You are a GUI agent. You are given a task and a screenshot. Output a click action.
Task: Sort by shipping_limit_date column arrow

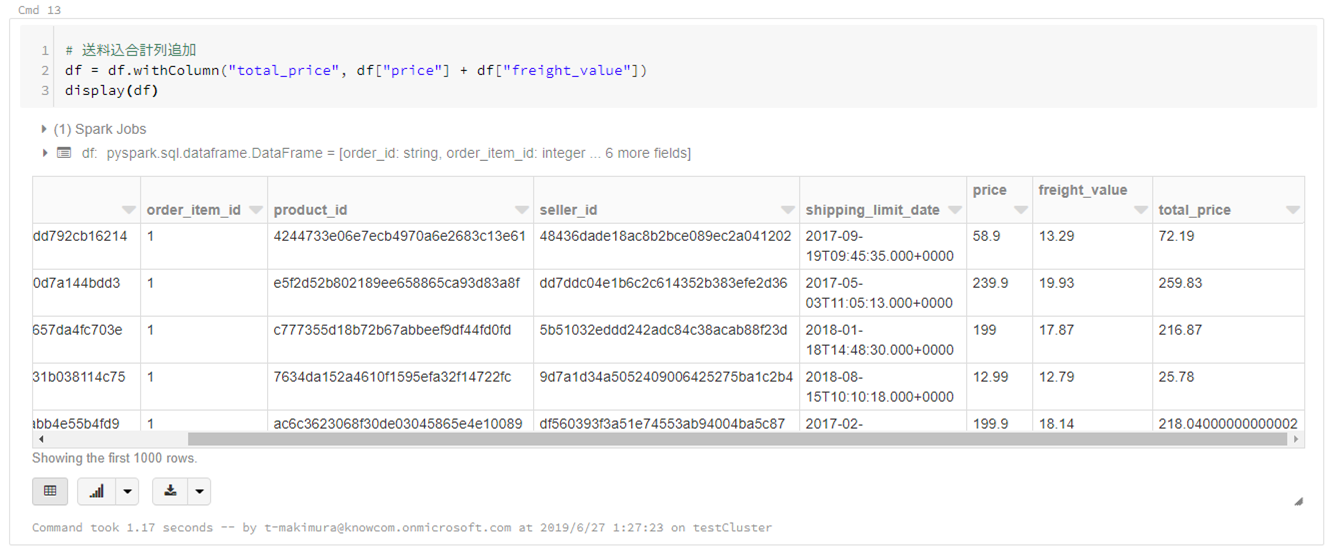point(954,210)
